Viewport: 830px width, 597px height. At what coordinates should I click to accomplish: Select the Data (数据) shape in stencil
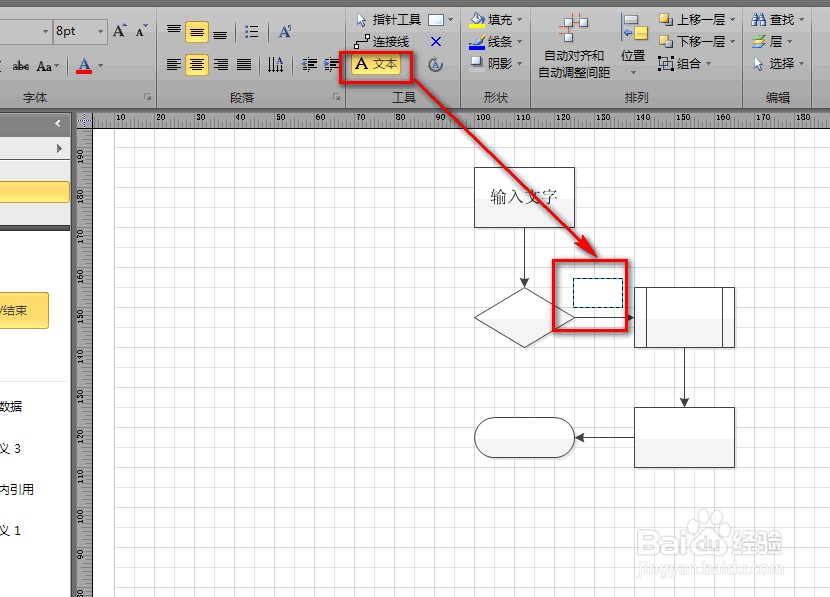point(11,406)
